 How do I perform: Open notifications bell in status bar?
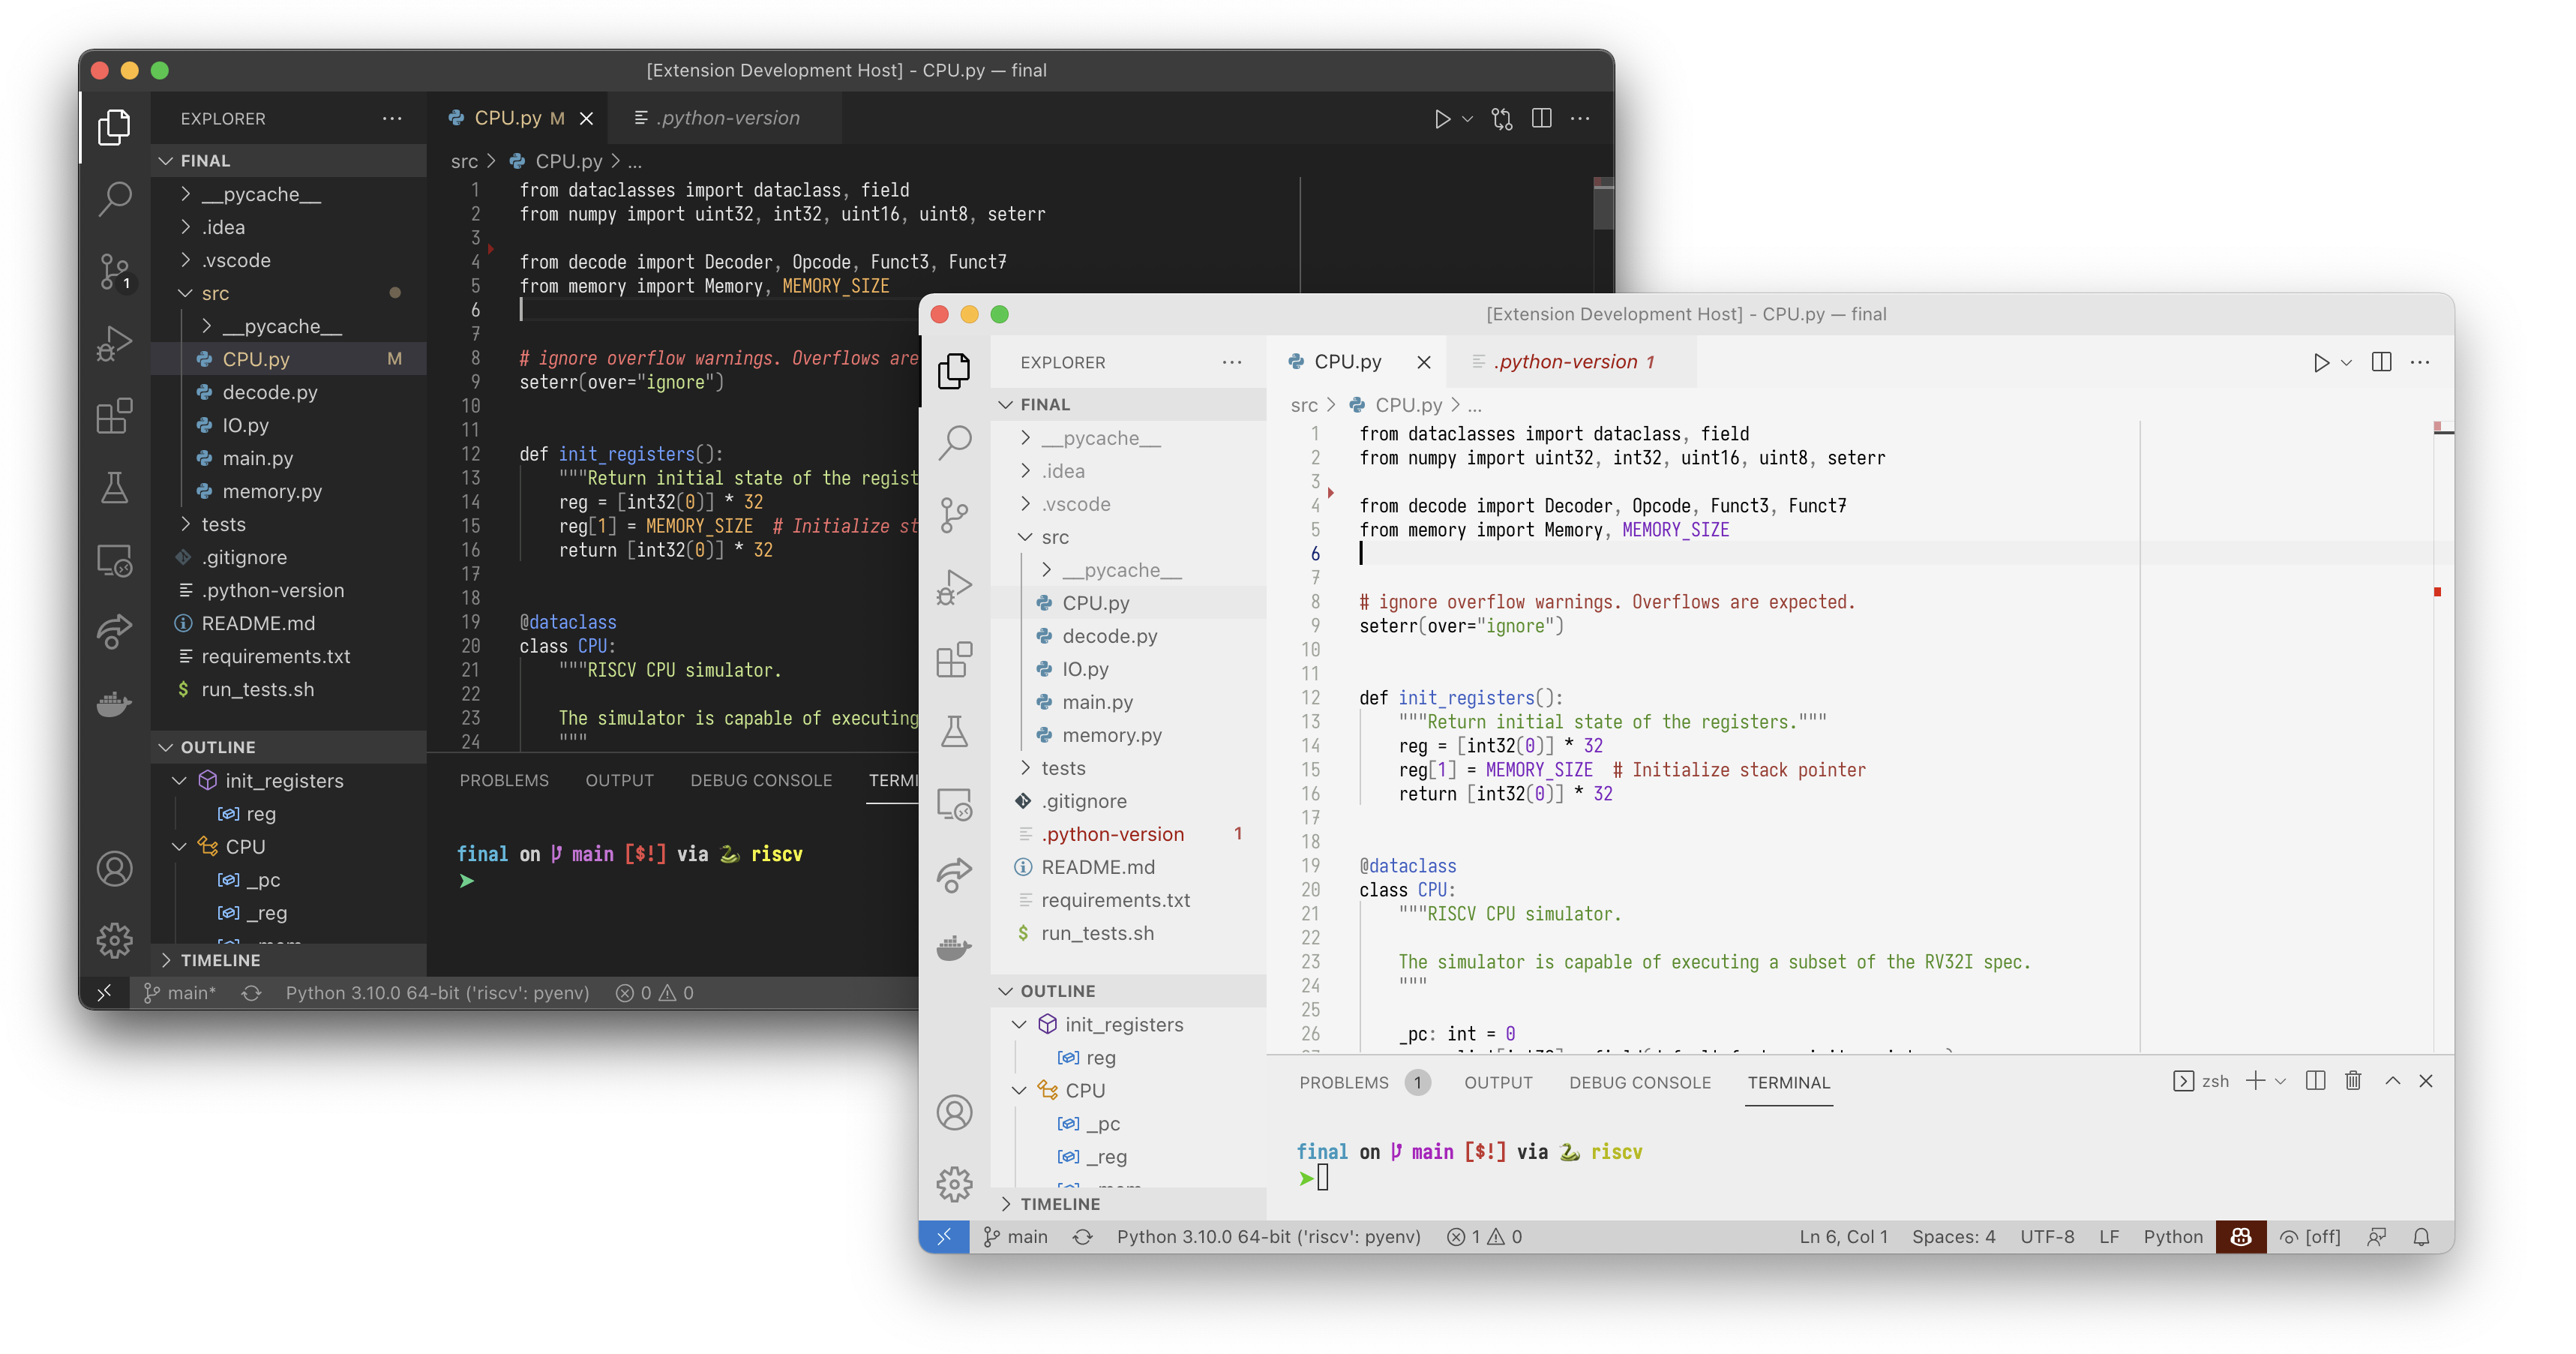(x=2421, y=1237)
